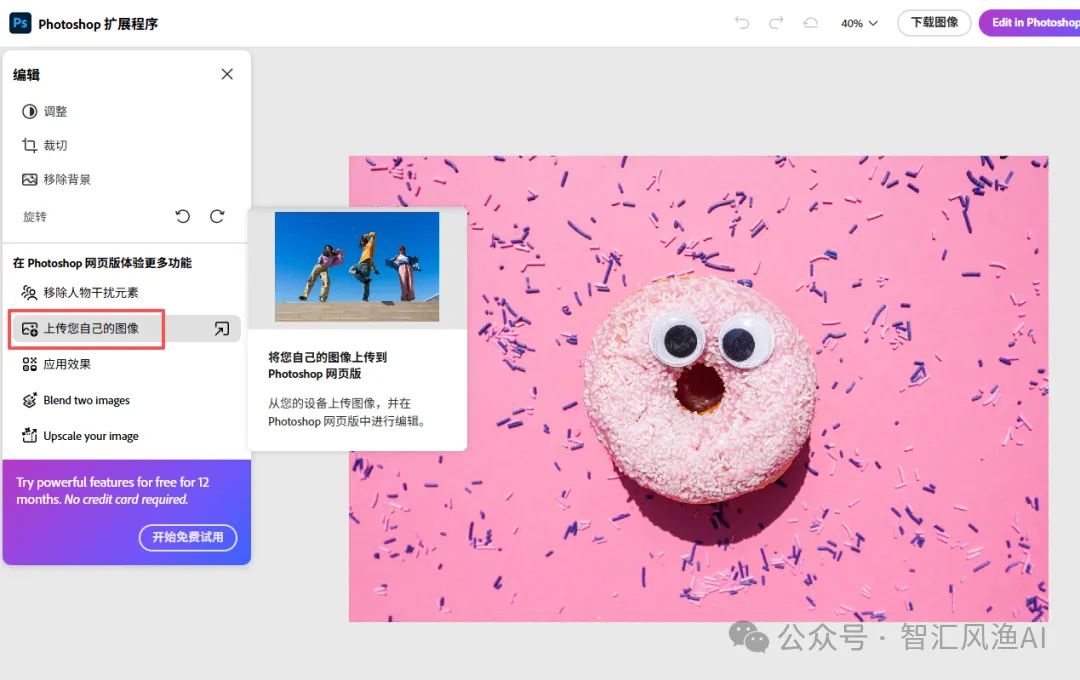Screen dimensions: 1080x680
Task: Close the 编辑 panel
Action: pos(227,74)
